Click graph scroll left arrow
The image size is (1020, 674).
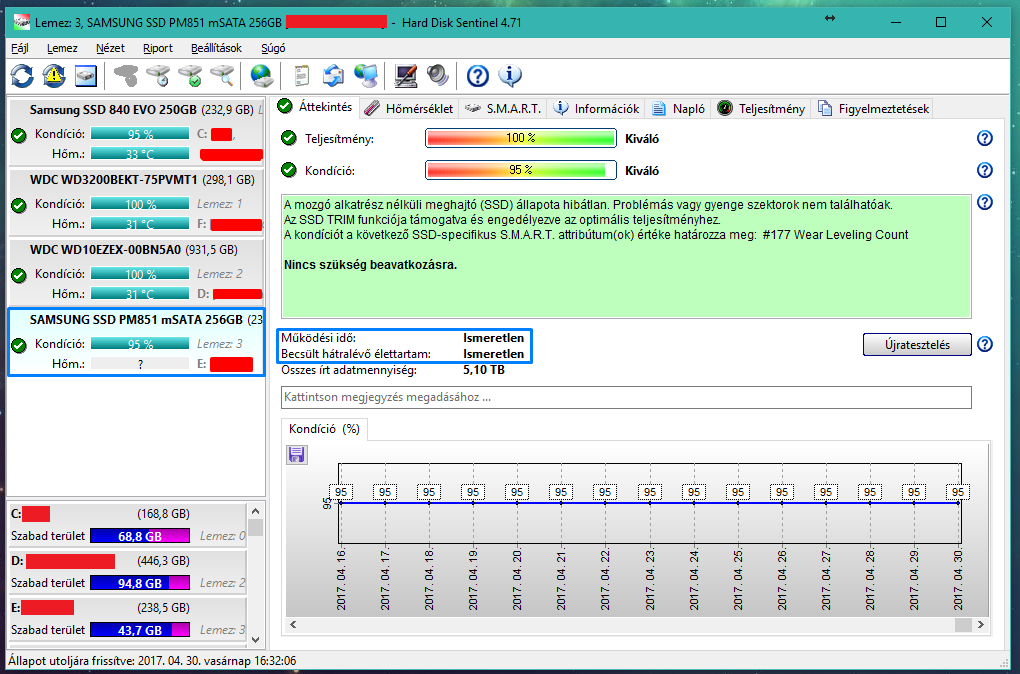293,625
